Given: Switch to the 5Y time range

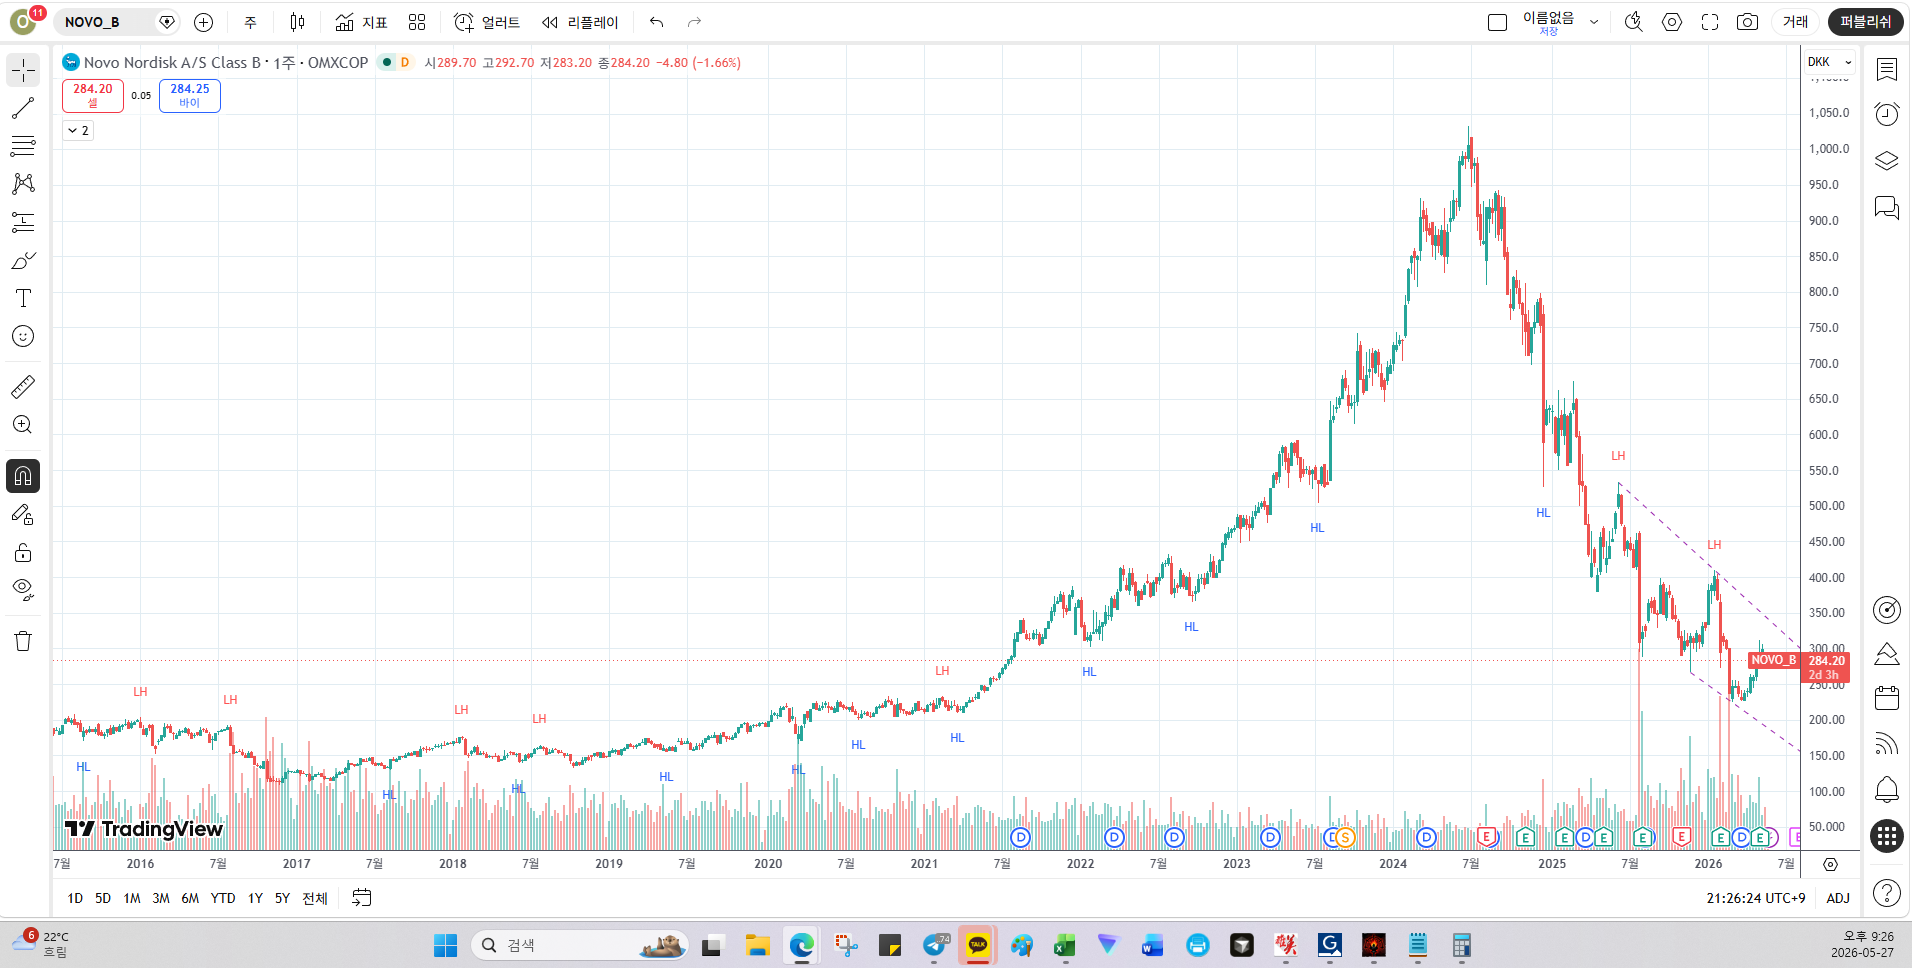Looking at the screenshot, I should (282, 898).
